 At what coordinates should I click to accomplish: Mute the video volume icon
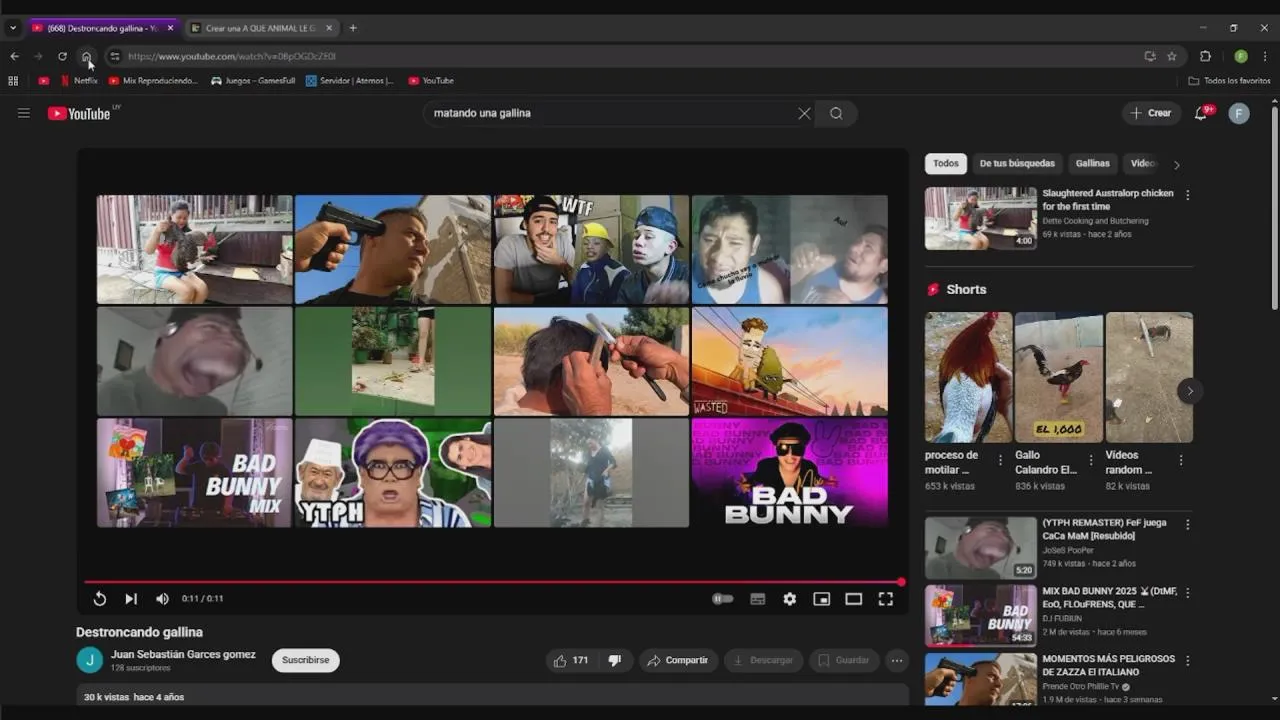pos(162,599)
